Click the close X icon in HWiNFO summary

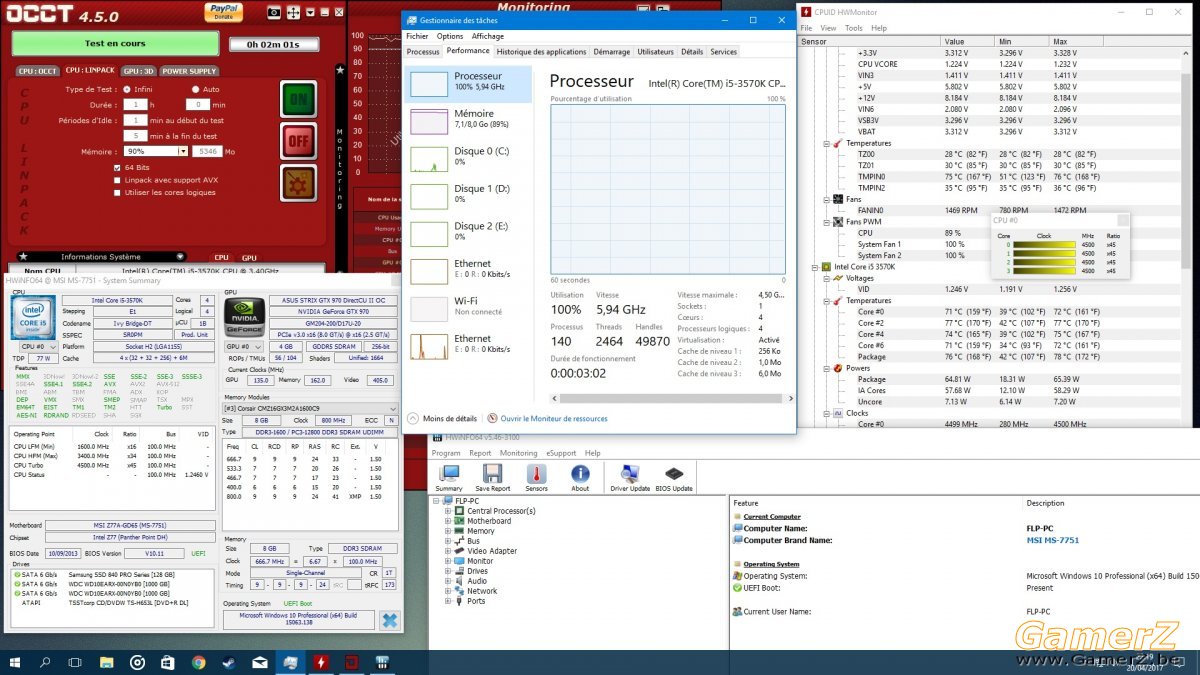pyautogui.click(x=389, y=620)
